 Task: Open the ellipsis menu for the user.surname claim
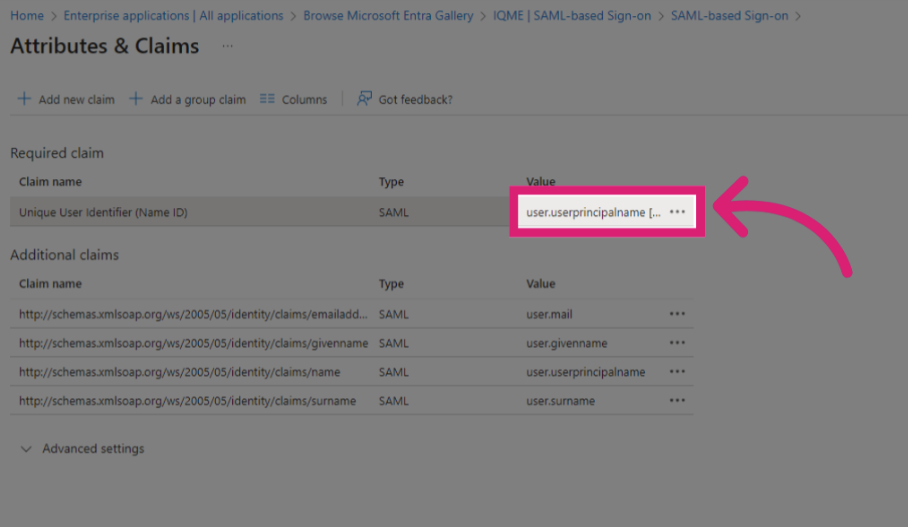coord(677,401)
